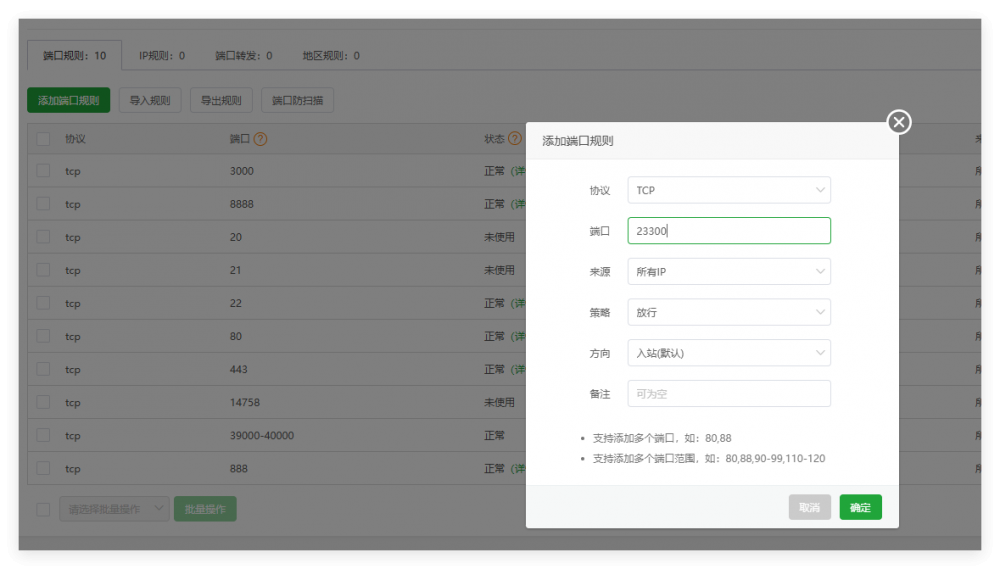Switch to the 地区规则 tab
1000x569 pixels.
coord(331,56)
